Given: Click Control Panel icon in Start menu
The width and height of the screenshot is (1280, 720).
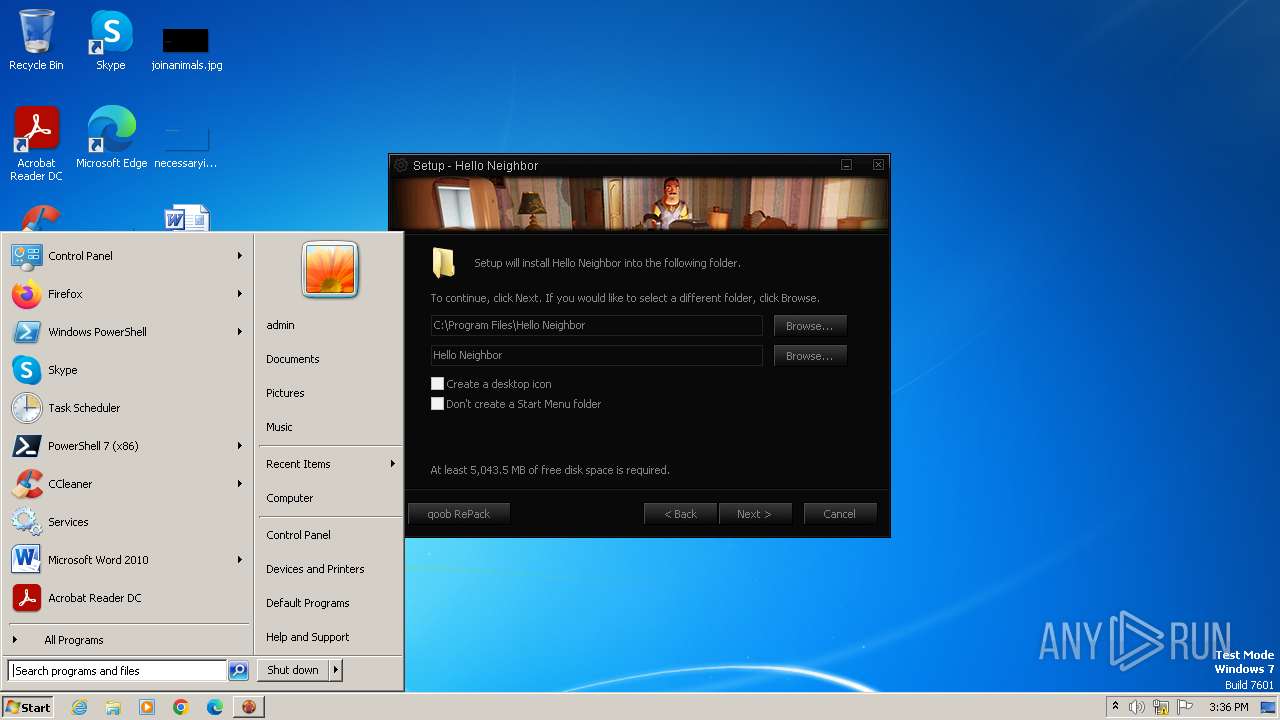Looking at the screenshot, I should tap(27, 256).
